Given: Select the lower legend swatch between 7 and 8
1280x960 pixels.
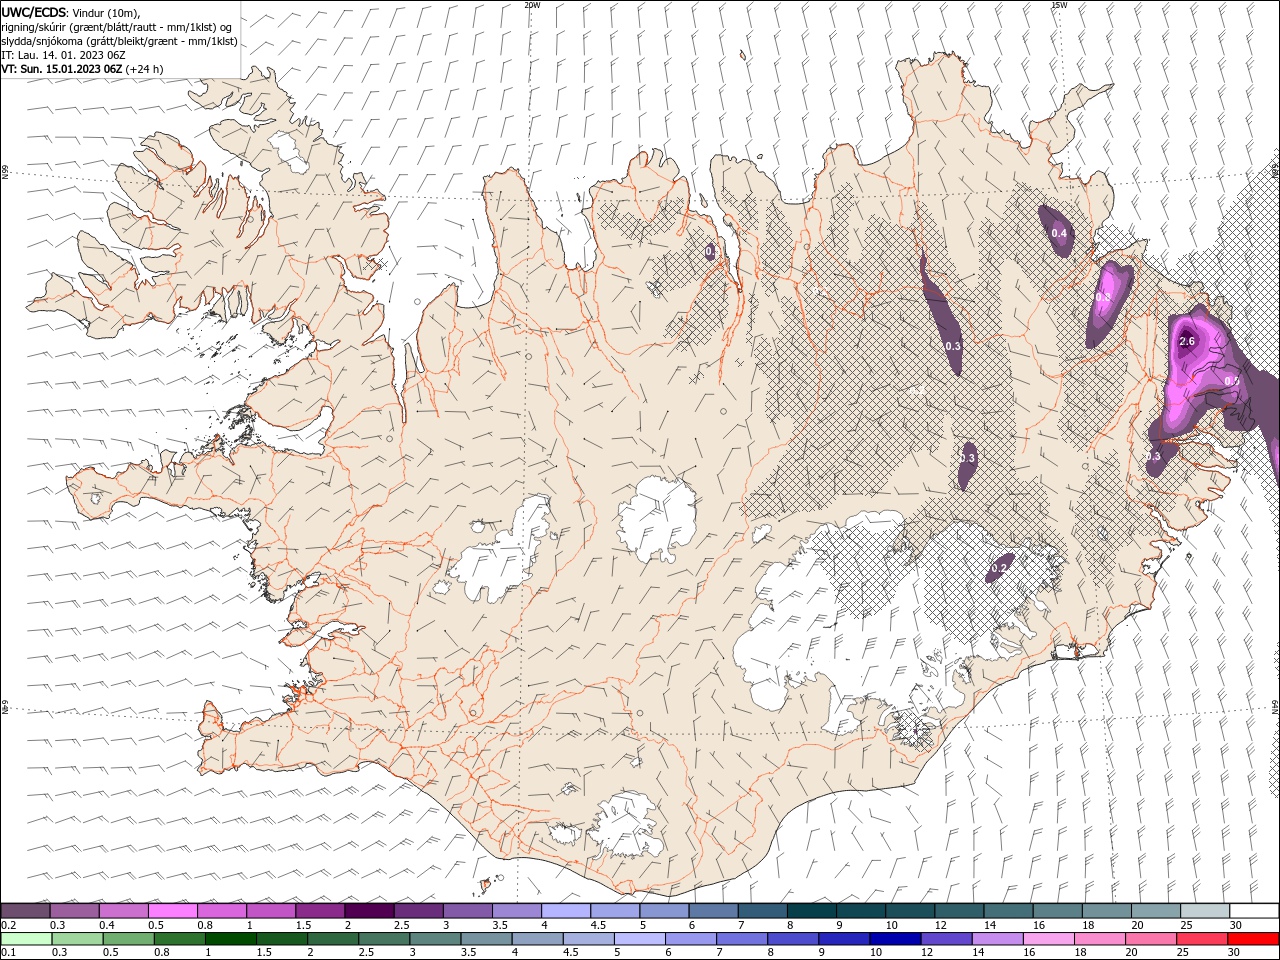Looking at the screenshot, I should [741, 939].
